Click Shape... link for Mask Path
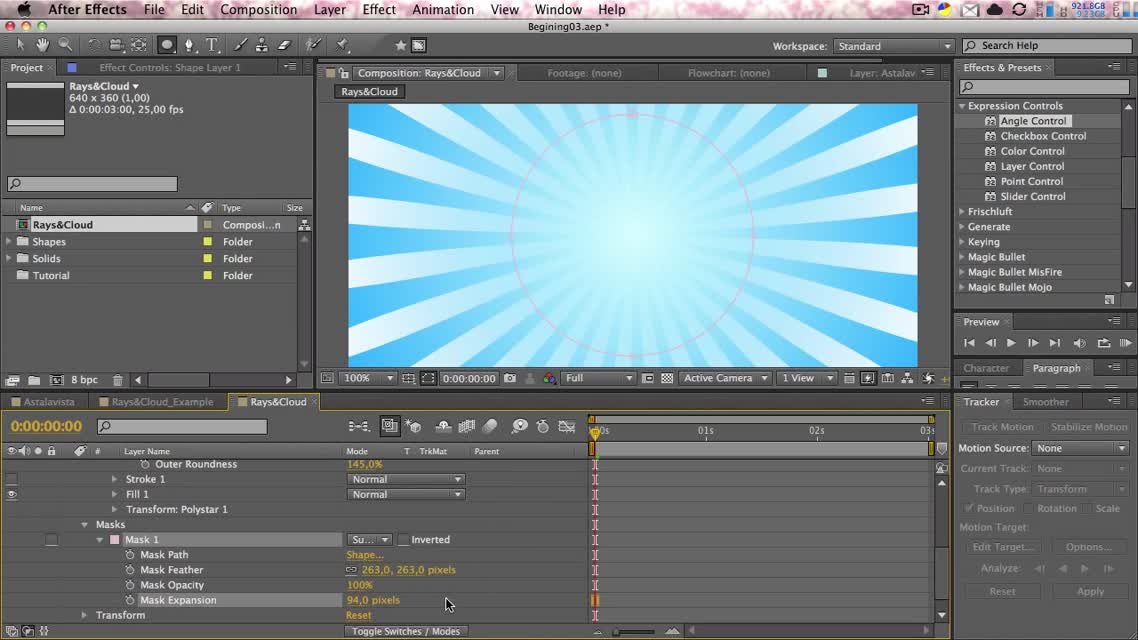Image resolution: width=1138 pixels, height=640 pixels. pos(365,554)
